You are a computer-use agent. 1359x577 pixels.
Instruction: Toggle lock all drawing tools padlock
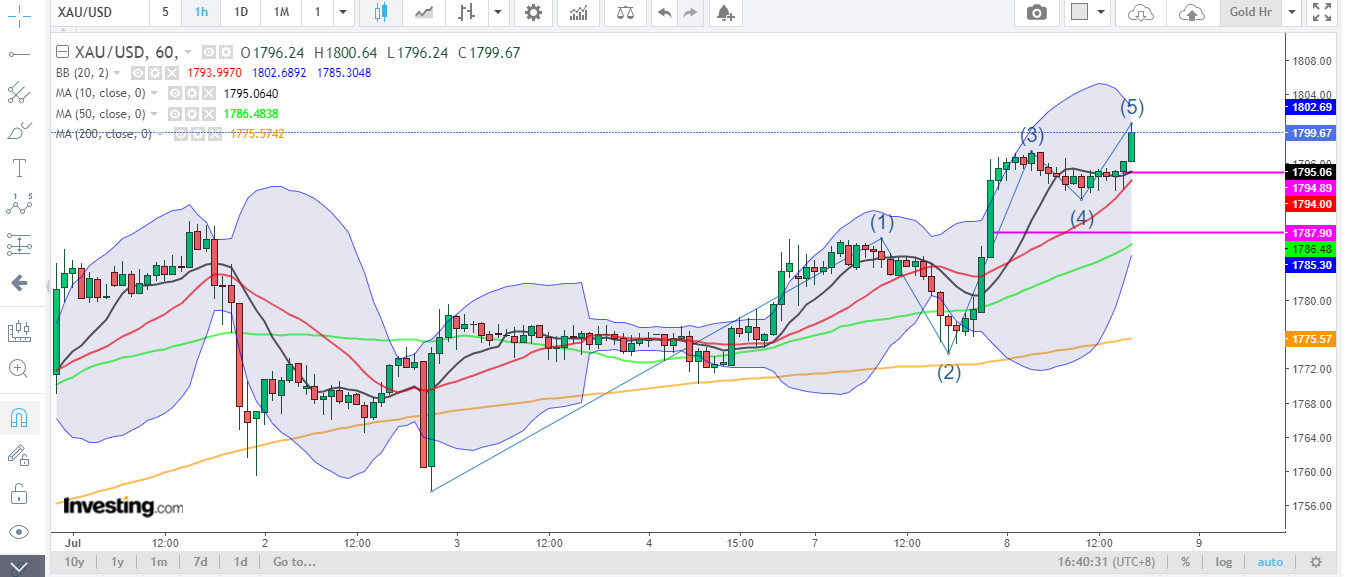18,493
